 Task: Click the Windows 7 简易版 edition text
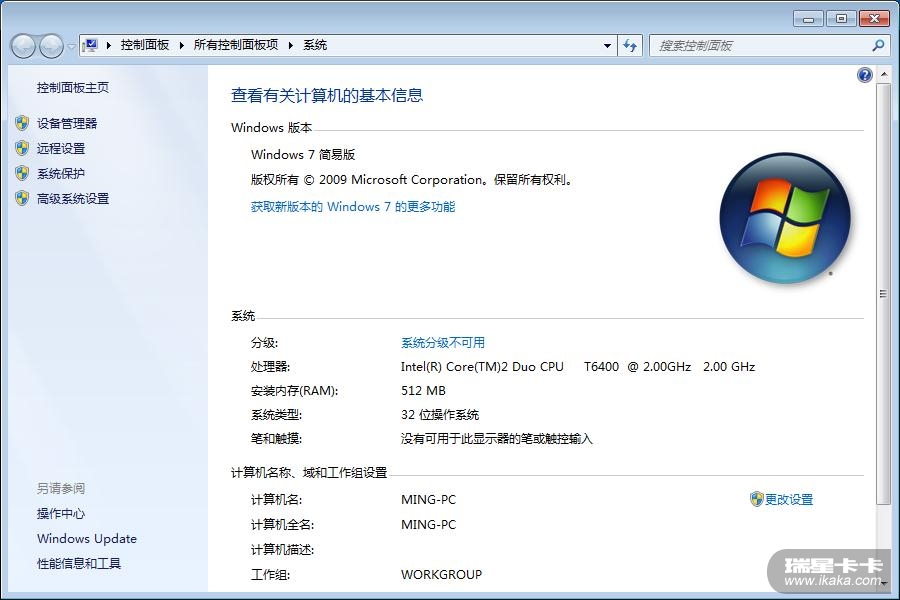302,154
